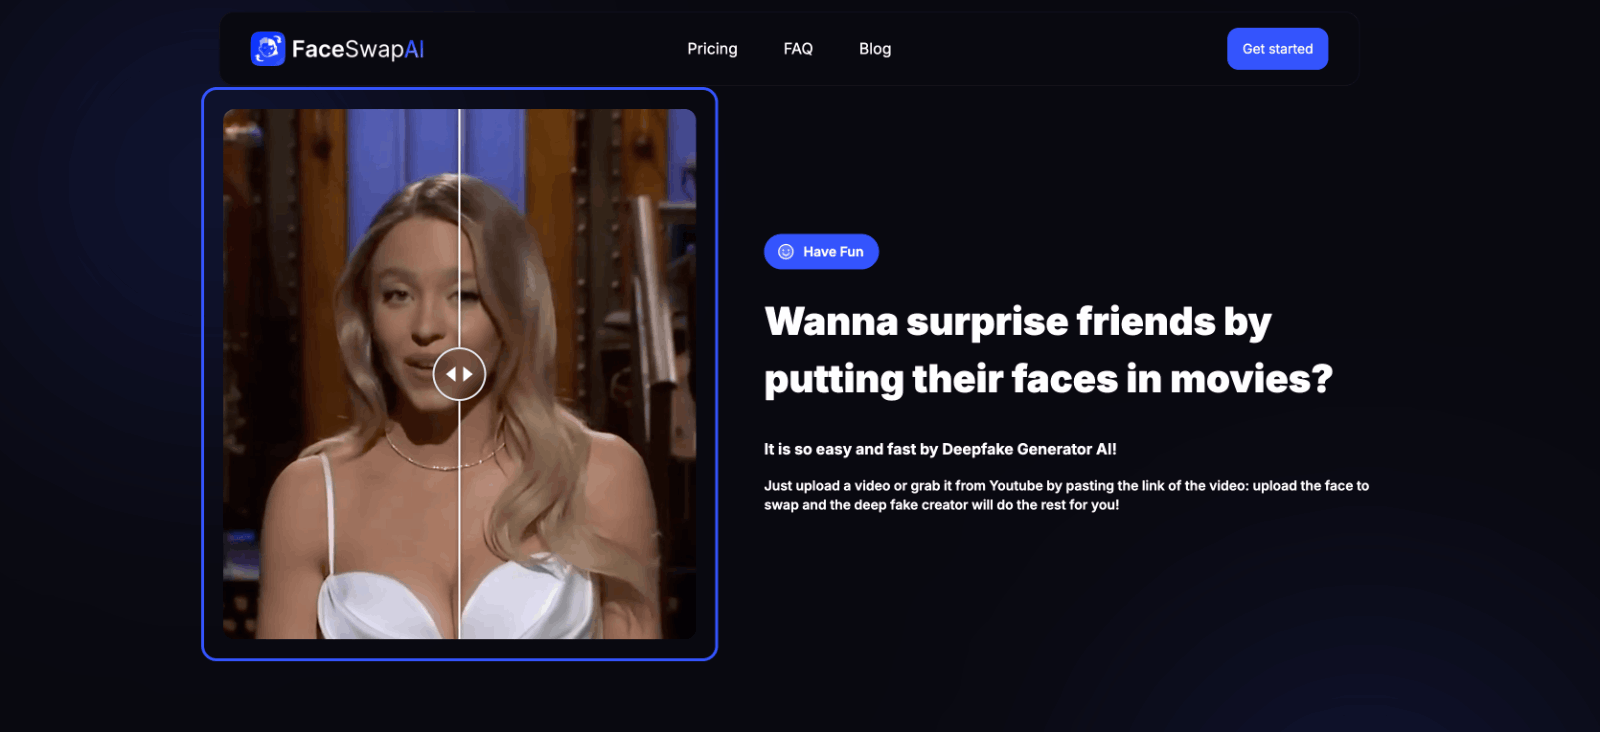Click the paragraph starting 'Just upload a video'
Screen dimensions: 1600x732
coord(1066,495)
